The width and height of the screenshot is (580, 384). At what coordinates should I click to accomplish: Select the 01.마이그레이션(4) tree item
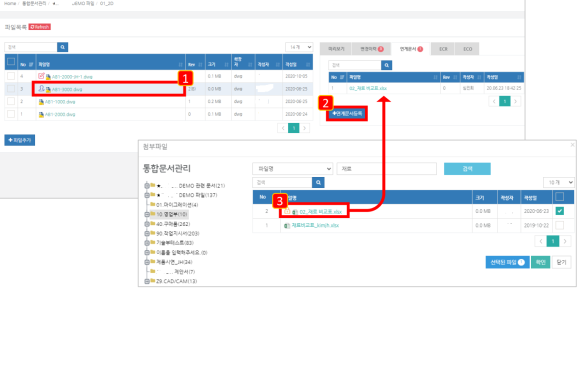pyautogui.click(x=177, y=205)
